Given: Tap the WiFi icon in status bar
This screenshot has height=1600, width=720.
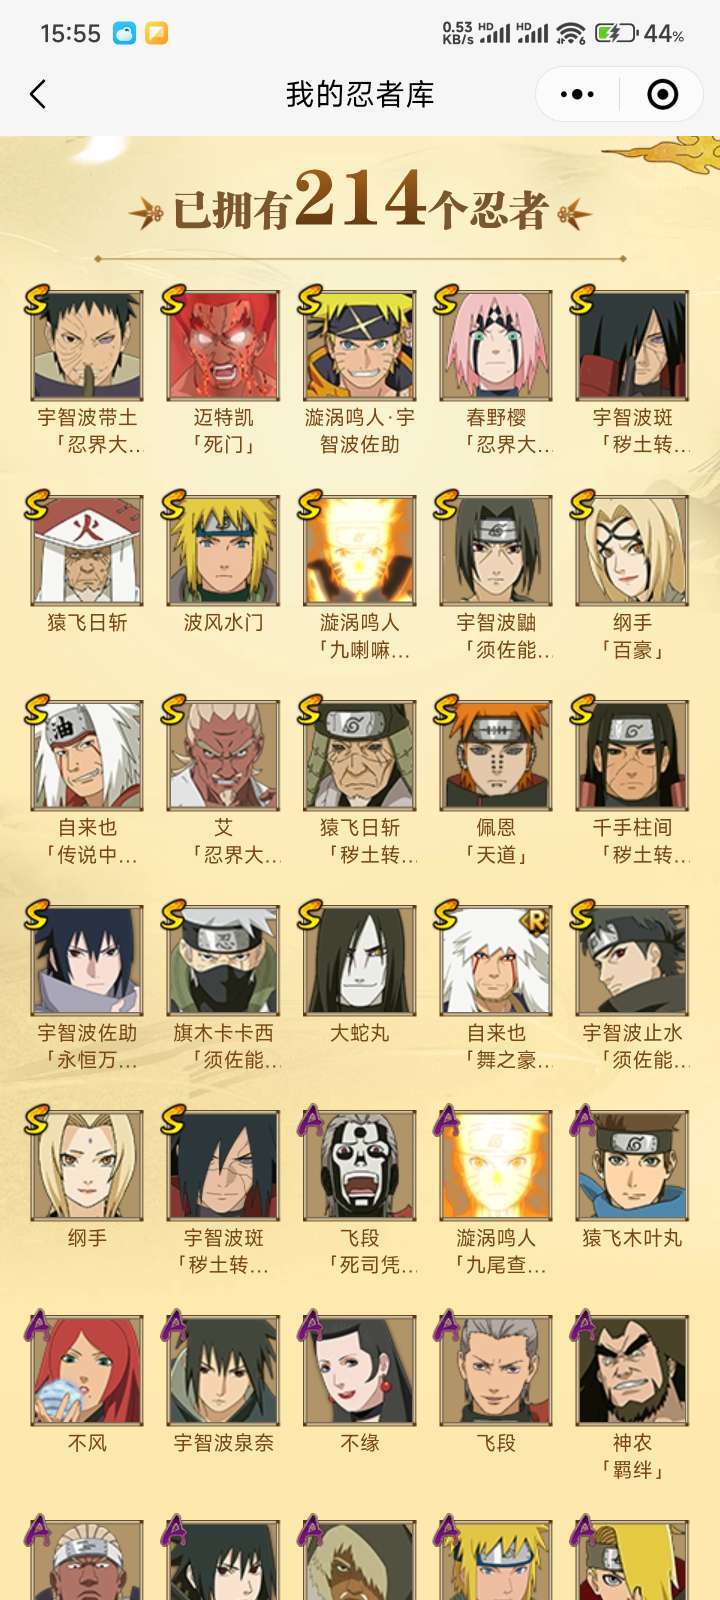Looking at the screenshot, I should click(x=571, y=34).
